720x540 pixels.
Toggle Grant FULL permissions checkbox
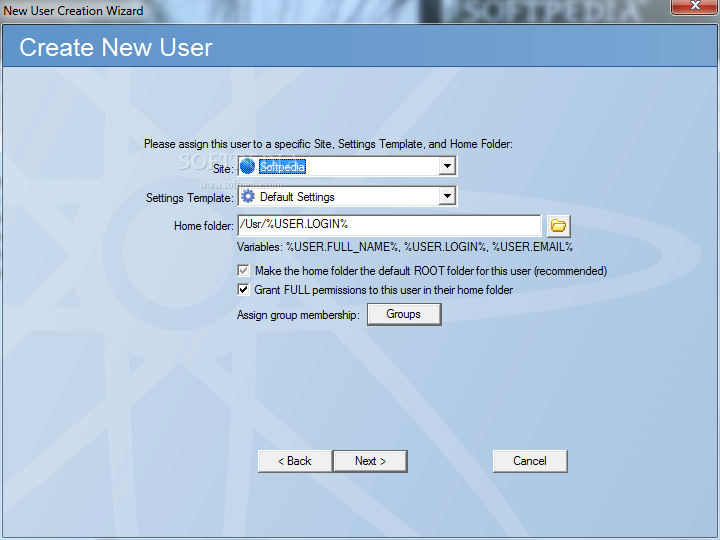click(x=243, y=290)
